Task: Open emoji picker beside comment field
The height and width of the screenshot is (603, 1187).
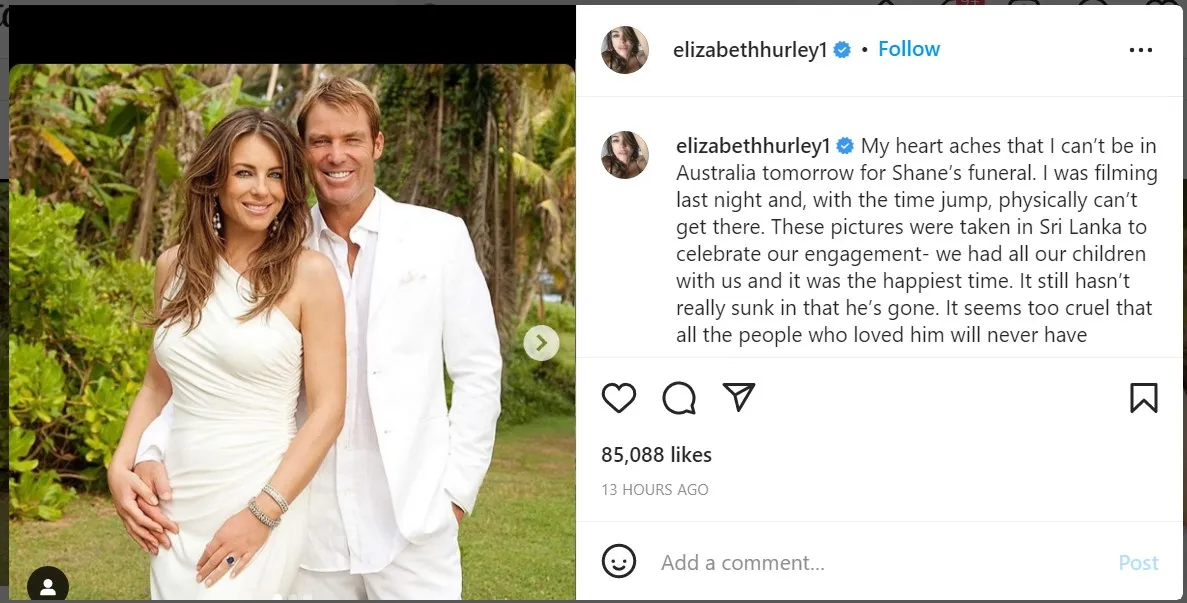Action: pos(618,561)
